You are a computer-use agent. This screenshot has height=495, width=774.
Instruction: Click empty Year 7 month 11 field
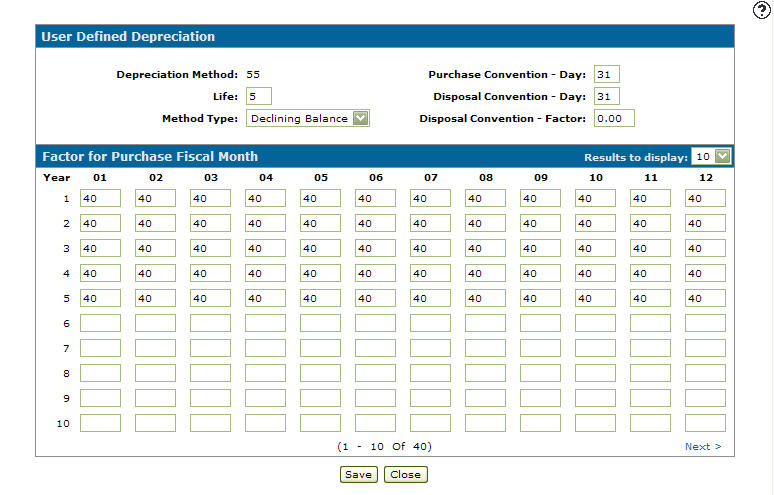(x=650, y=348)
